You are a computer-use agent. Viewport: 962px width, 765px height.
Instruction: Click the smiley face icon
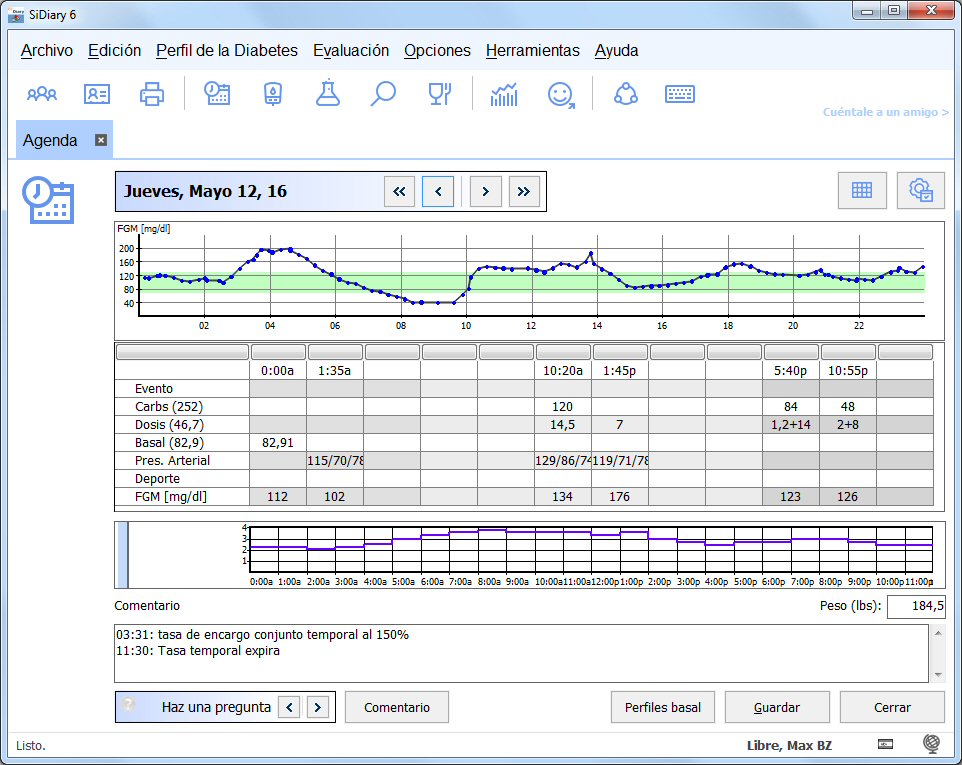561,94
